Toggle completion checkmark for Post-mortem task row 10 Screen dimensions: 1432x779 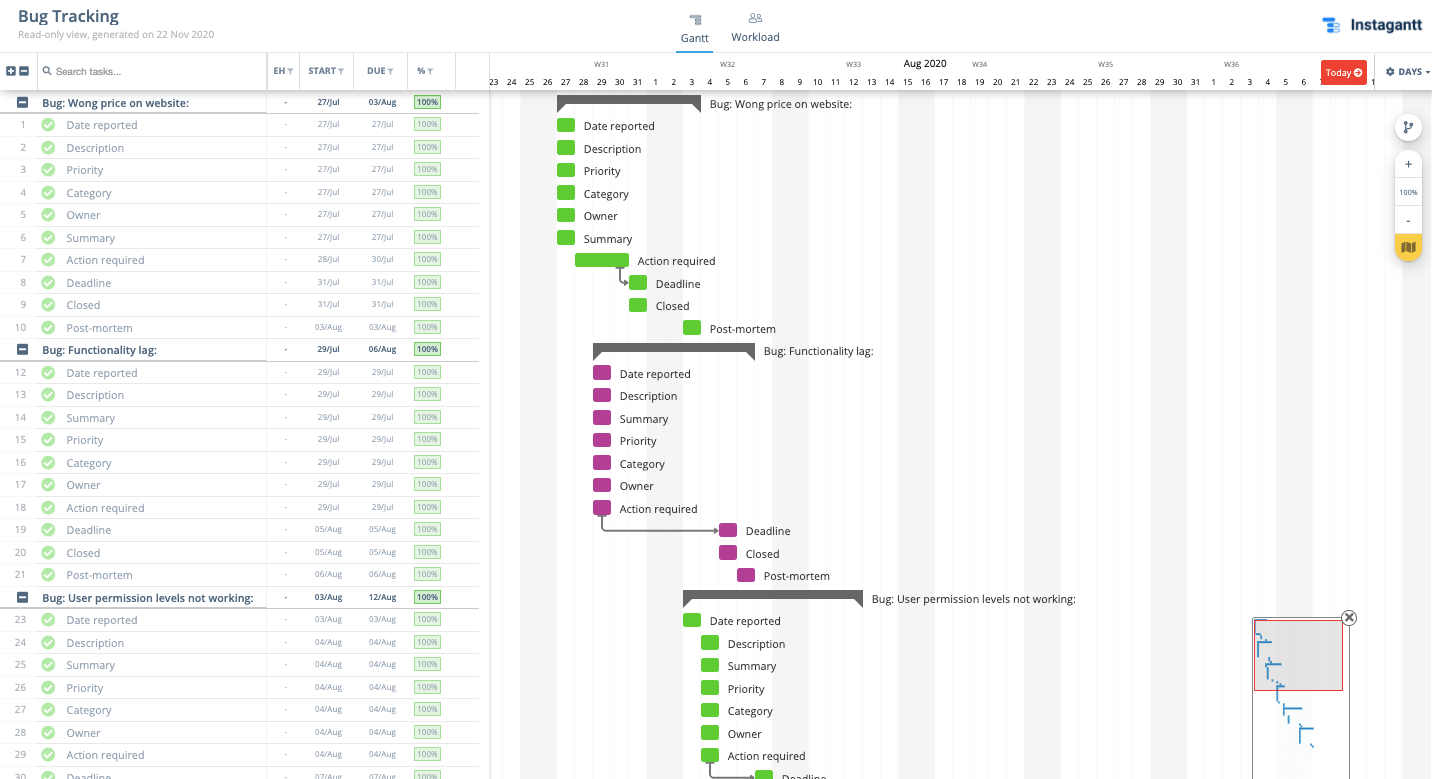pos(48,327)
